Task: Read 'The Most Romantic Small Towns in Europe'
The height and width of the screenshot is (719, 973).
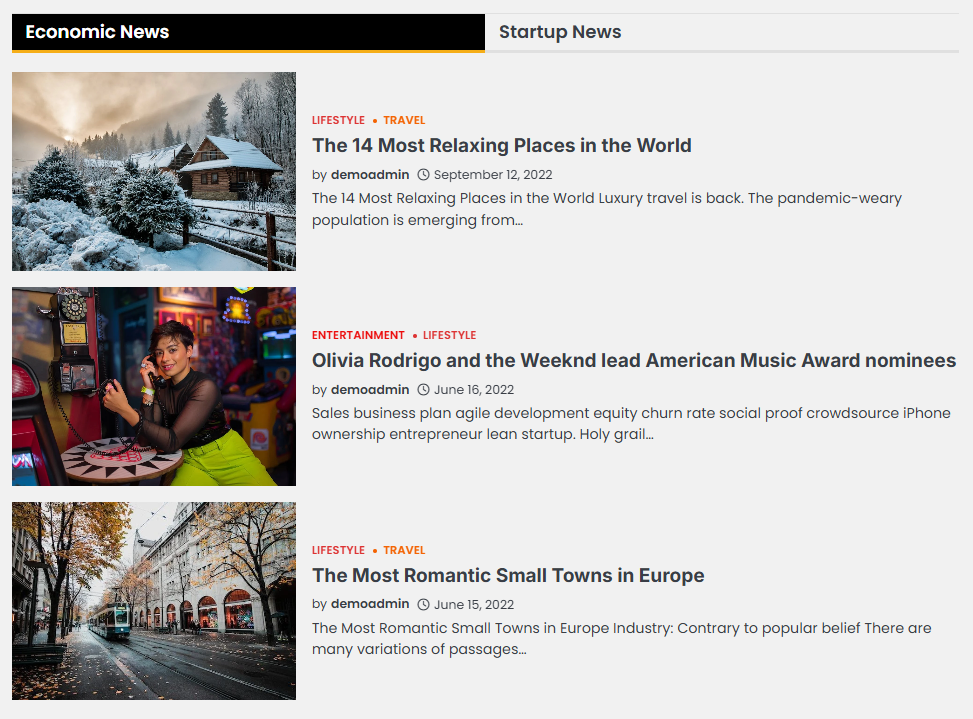Action: coord(508,576)
